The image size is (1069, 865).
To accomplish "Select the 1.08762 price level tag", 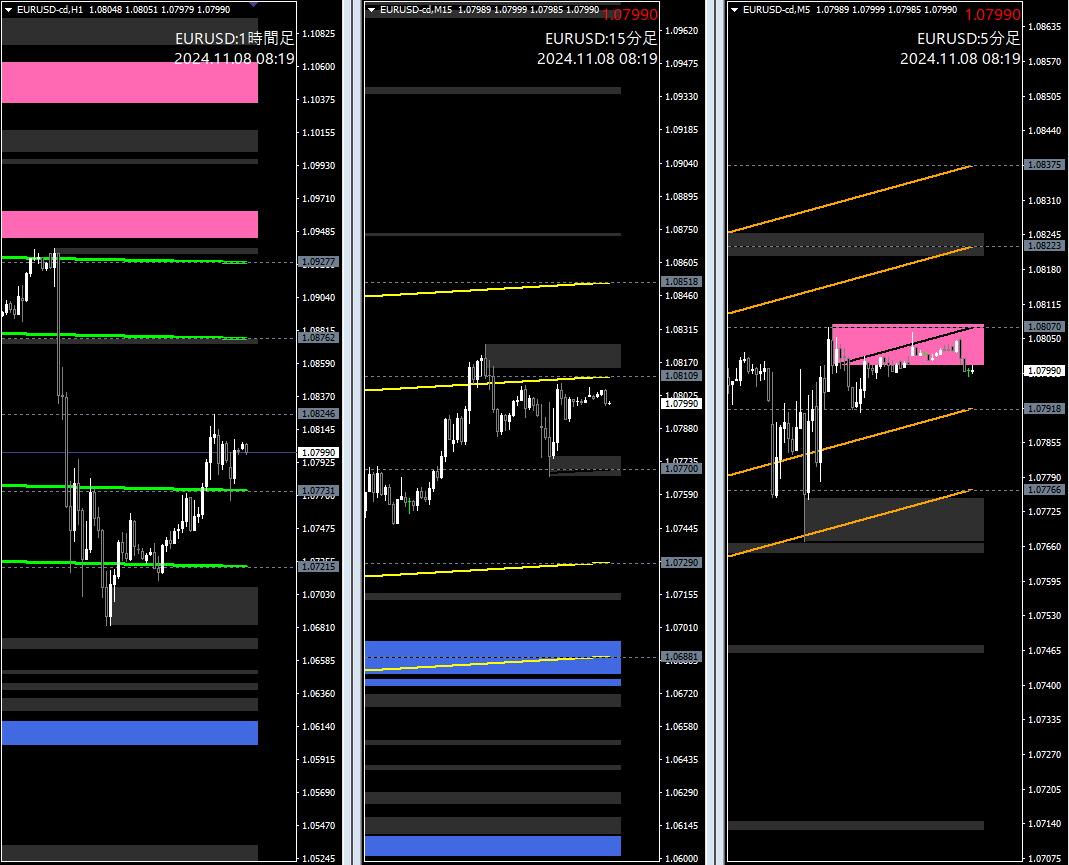I will pyautogui.click(x=318, y=337).
